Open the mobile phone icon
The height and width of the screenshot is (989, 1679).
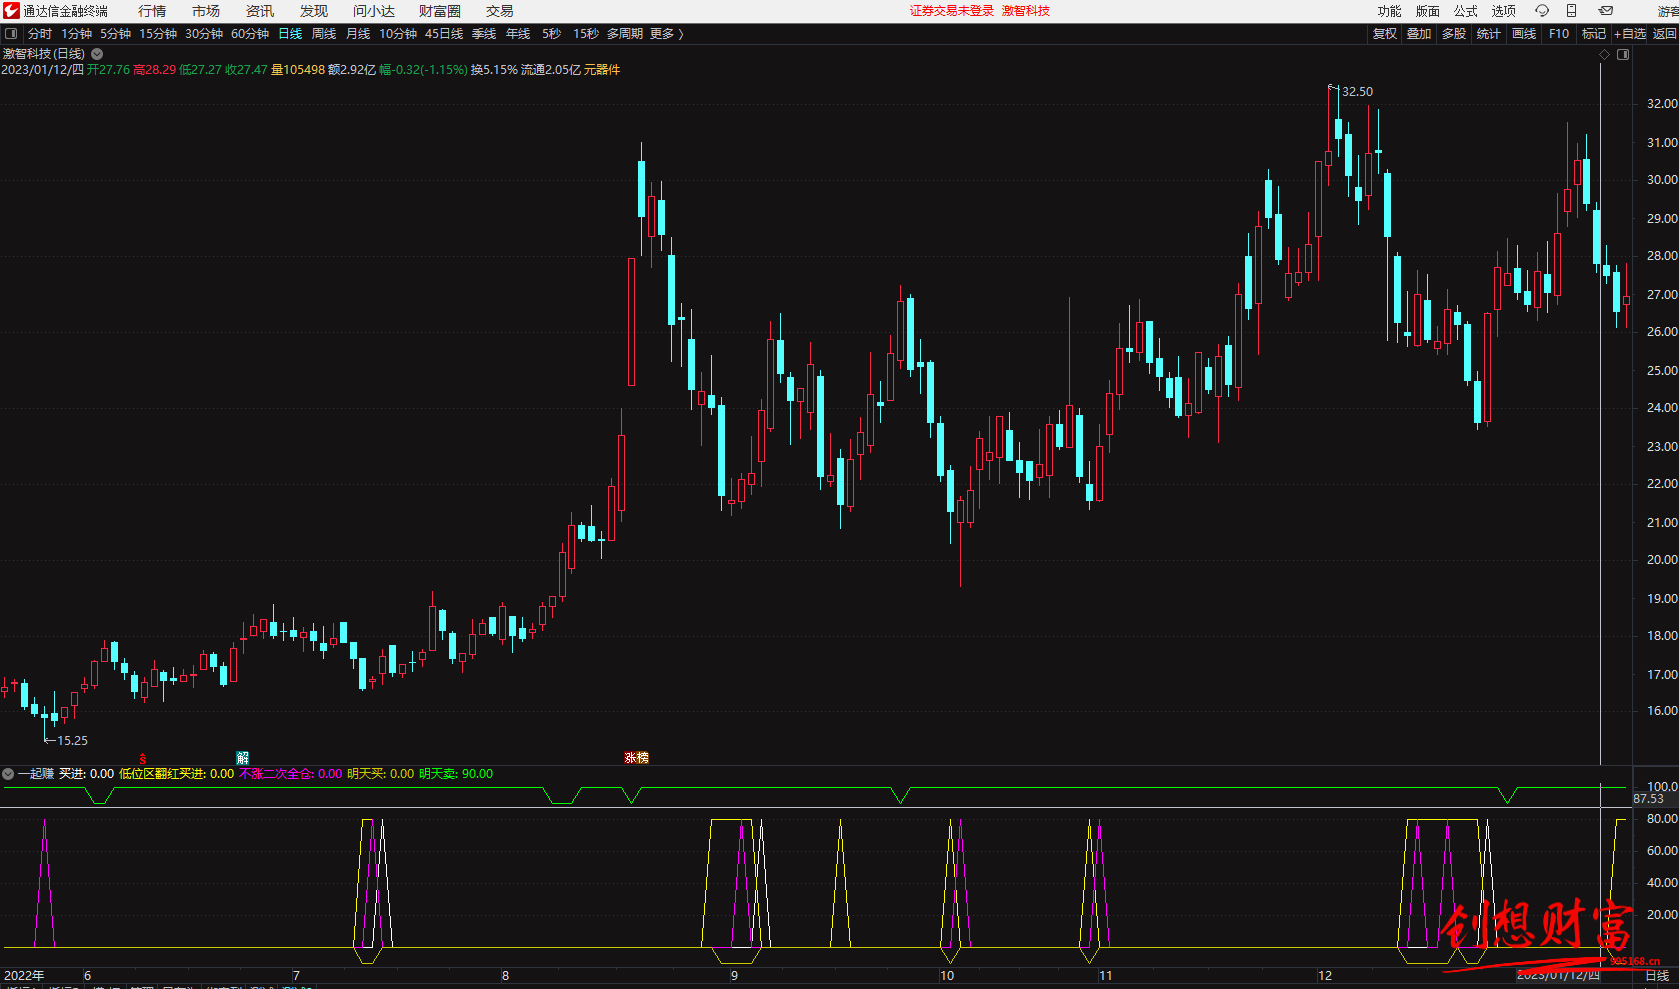(1571, 11)
